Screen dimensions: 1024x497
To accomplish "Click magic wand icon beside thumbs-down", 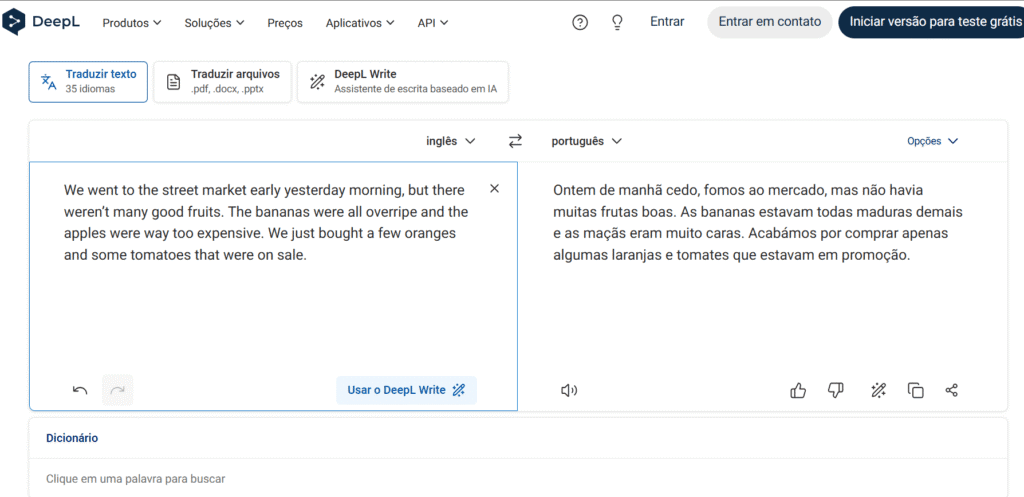I will click(x=878, y=391).
